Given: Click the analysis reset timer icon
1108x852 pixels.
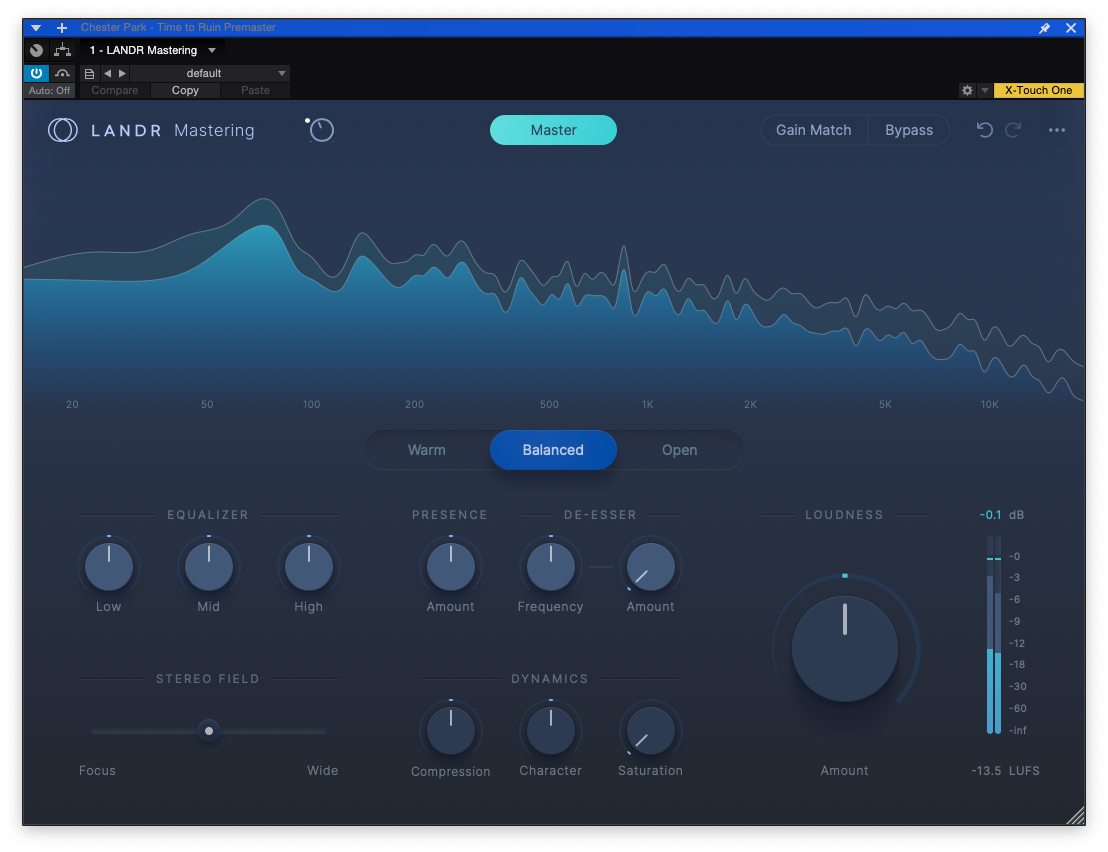Looking at the screenshot, I should coord(321,129).
